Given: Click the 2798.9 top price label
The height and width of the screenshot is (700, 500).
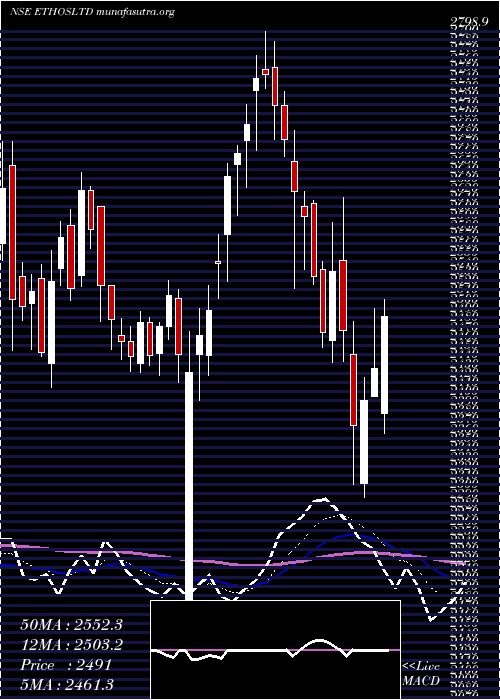Looking at the screenshot, I should [471, 21].
